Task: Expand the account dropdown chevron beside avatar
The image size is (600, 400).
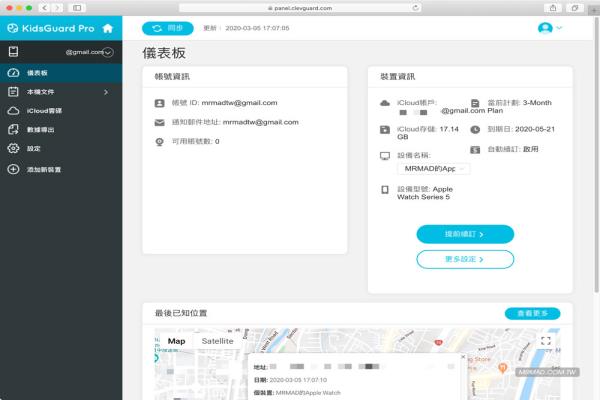Action: pyautogui.click(x=559, y=28)
